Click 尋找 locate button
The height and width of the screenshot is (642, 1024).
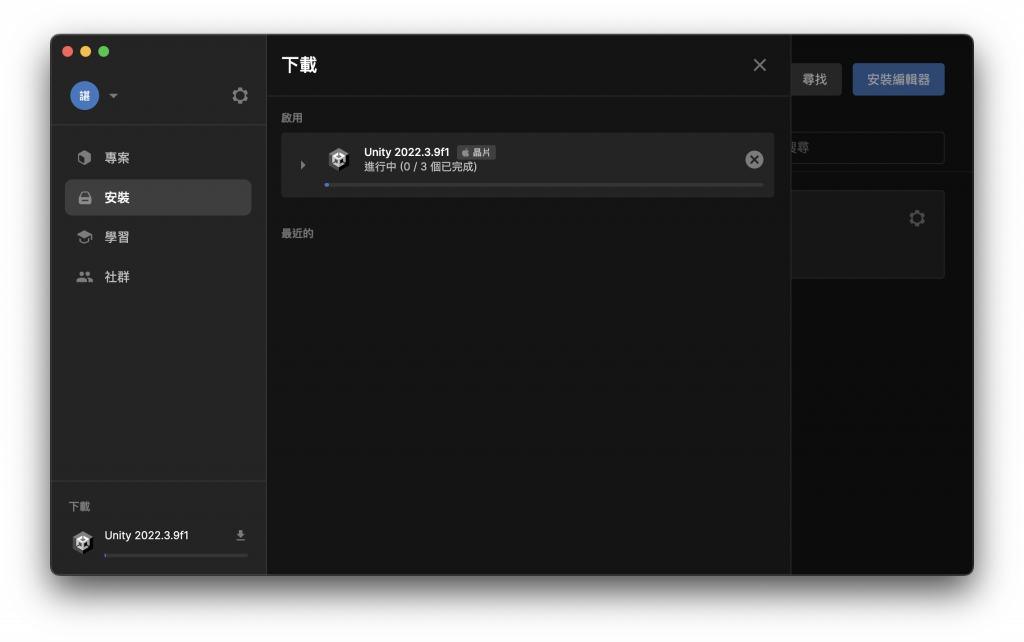(814, 79)
